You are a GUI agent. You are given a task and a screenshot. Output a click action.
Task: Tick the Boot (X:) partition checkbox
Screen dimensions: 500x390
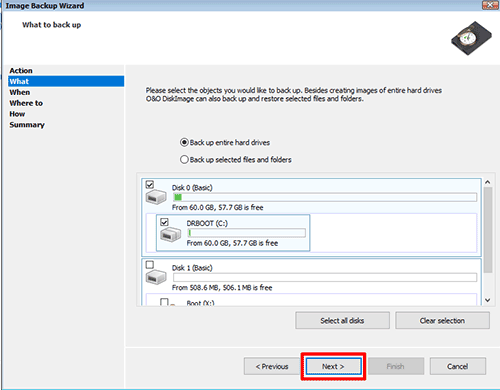pos(164,302)
